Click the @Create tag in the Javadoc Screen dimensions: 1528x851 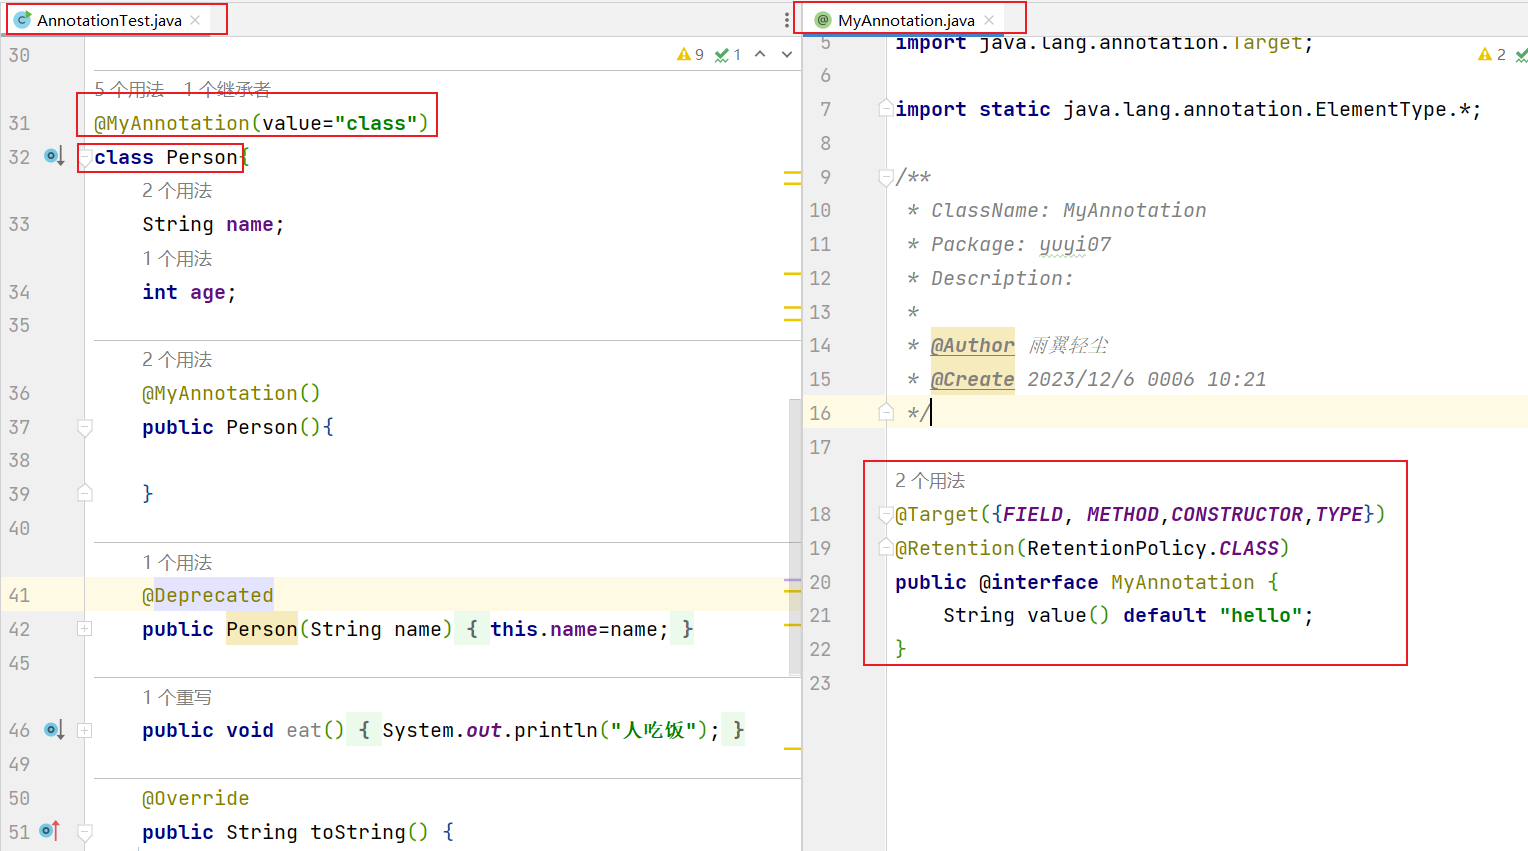click(x=972, y=379)
